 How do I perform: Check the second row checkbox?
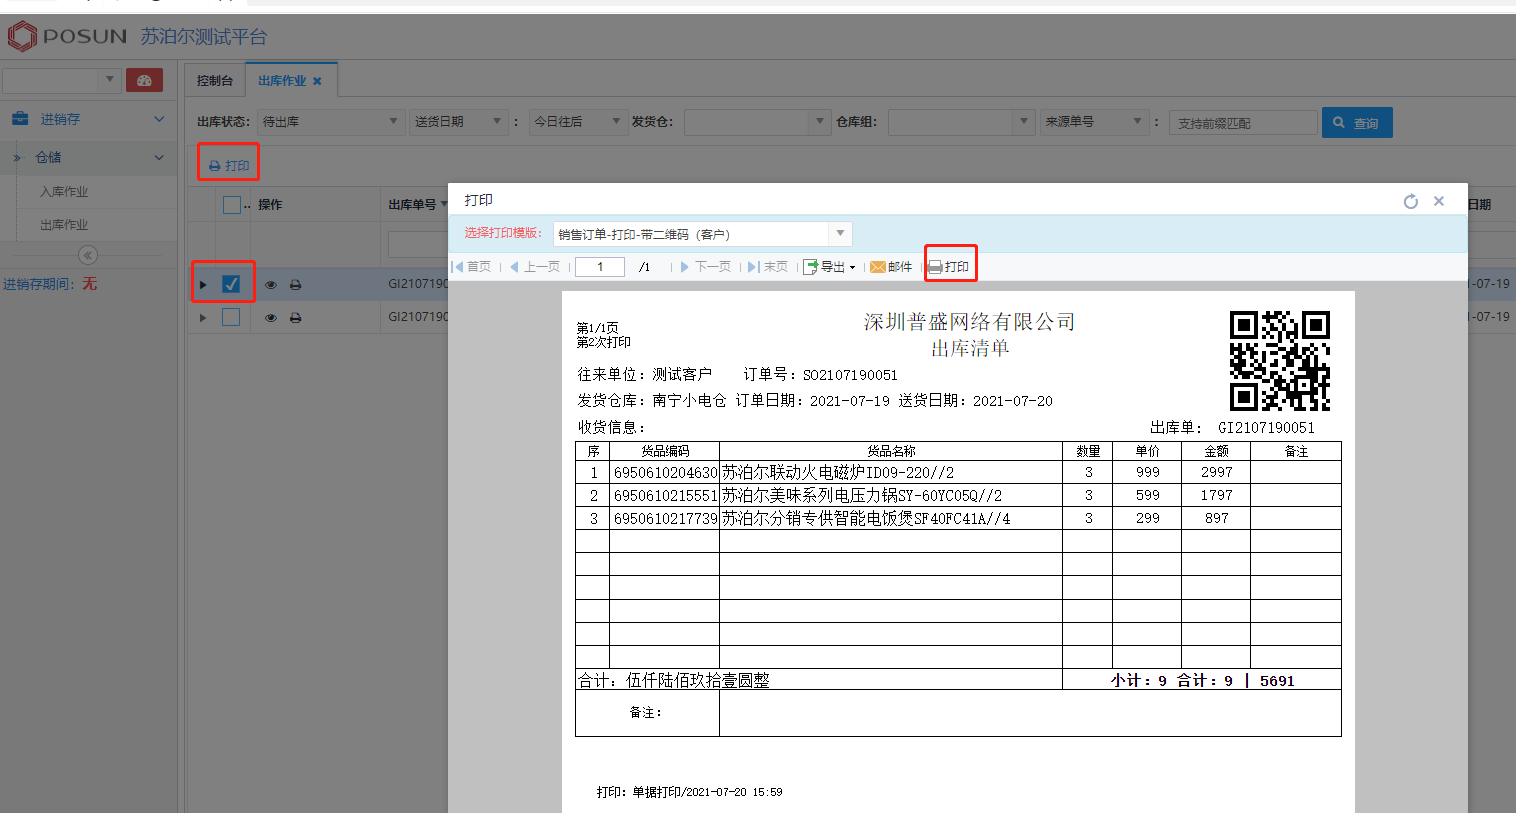click(231, 317)
